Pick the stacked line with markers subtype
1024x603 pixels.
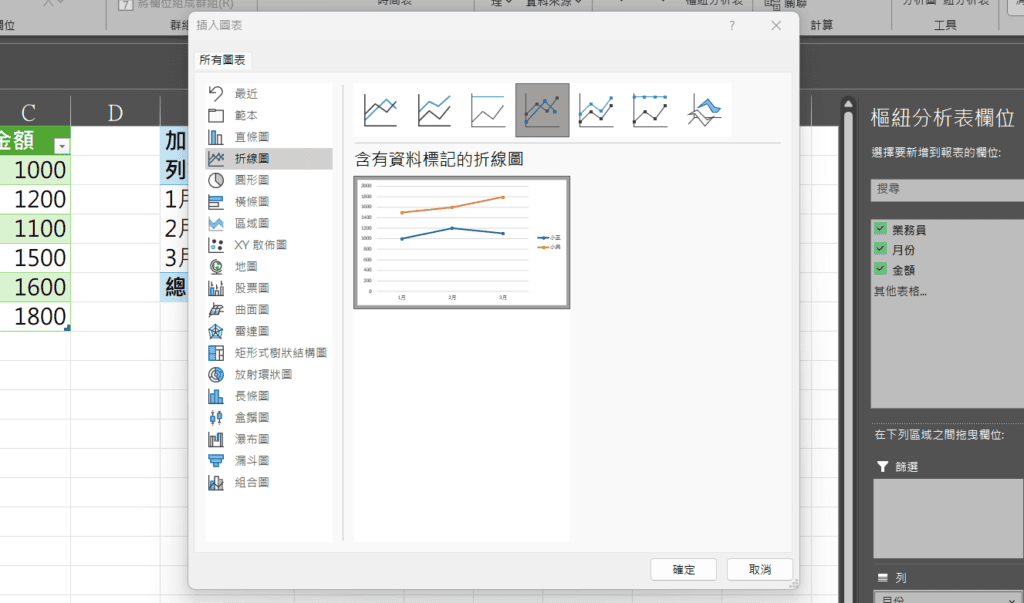(x=596, y=110)
